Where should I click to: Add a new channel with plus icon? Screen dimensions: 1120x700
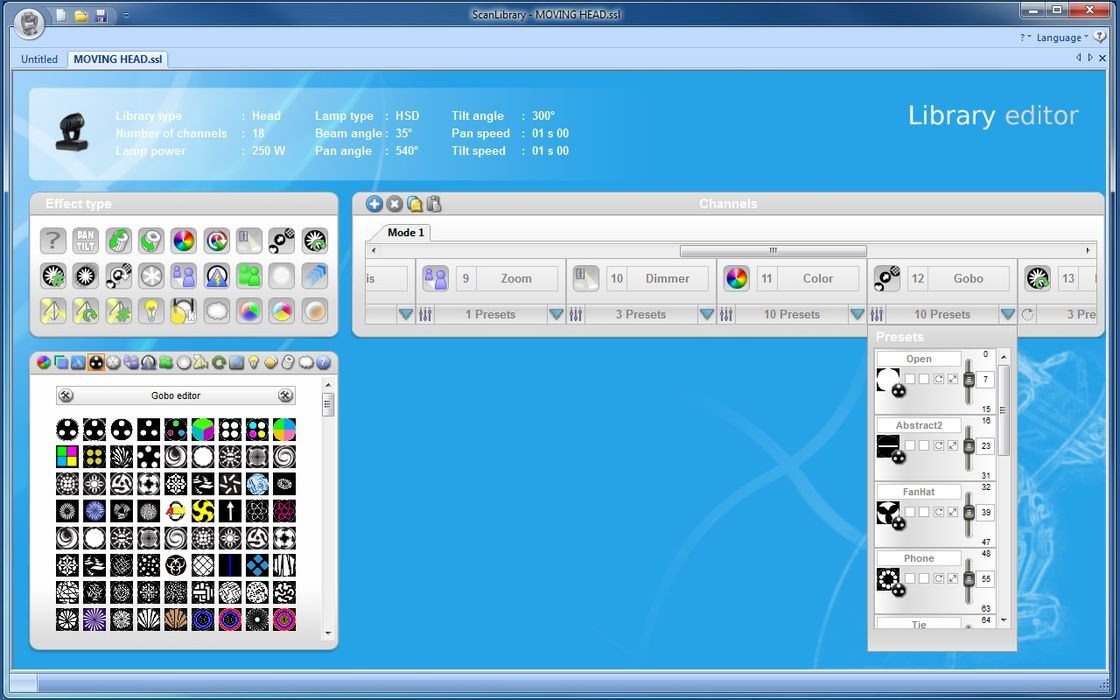[x=374, y=204]
